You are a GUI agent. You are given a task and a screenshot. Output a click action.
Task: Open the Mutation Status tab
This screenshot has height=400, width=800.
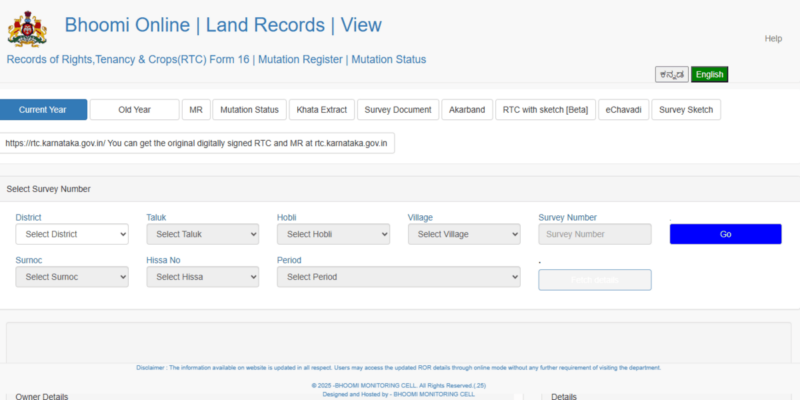249,110
